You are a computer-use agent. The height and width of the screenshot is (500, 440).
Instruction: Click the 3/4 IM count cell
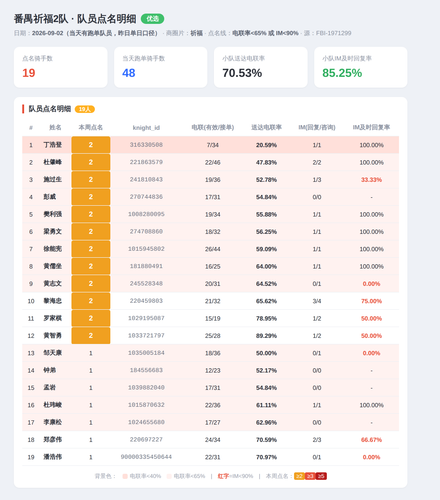[x=317, y=301]
